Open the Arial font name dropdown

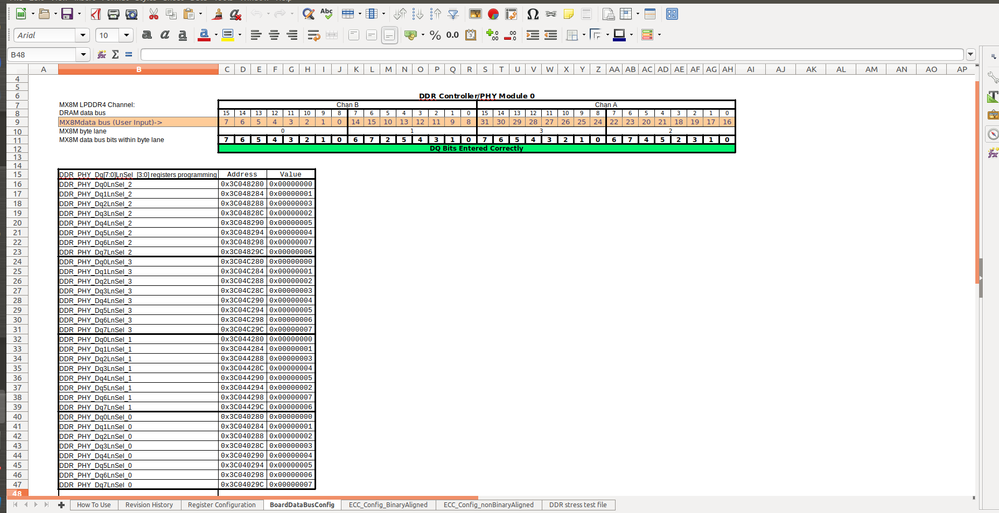pos(83,36)
